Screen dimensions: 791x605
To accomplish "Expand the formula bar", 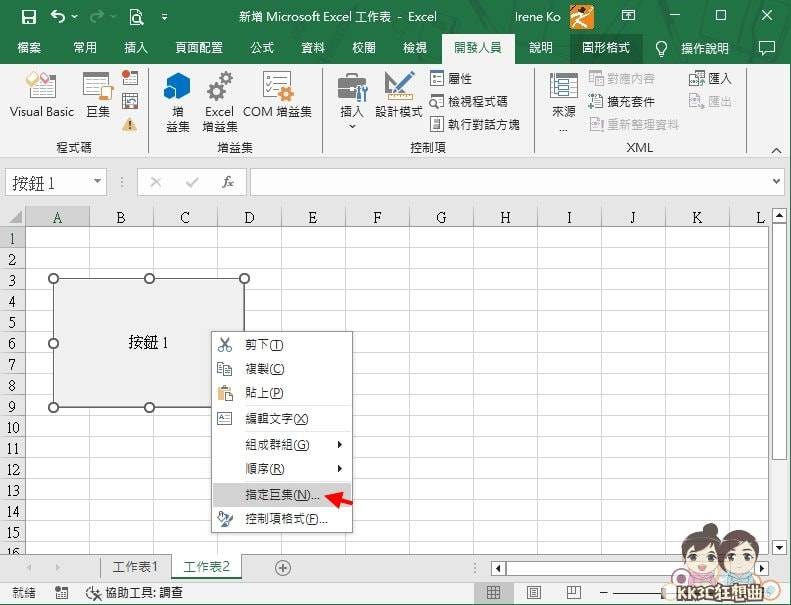I will pyautogui.click(x=777, y=182).
